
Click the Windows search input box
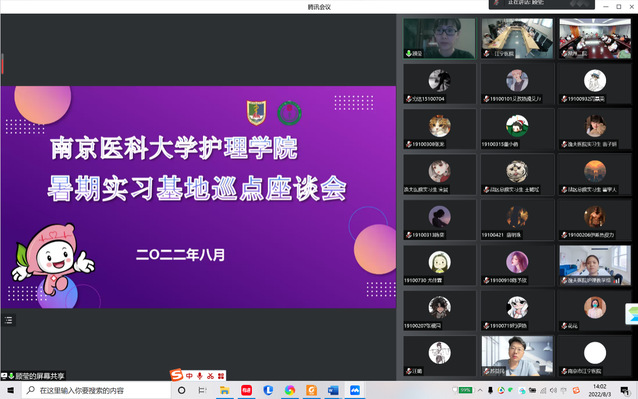tap(96, 390)
